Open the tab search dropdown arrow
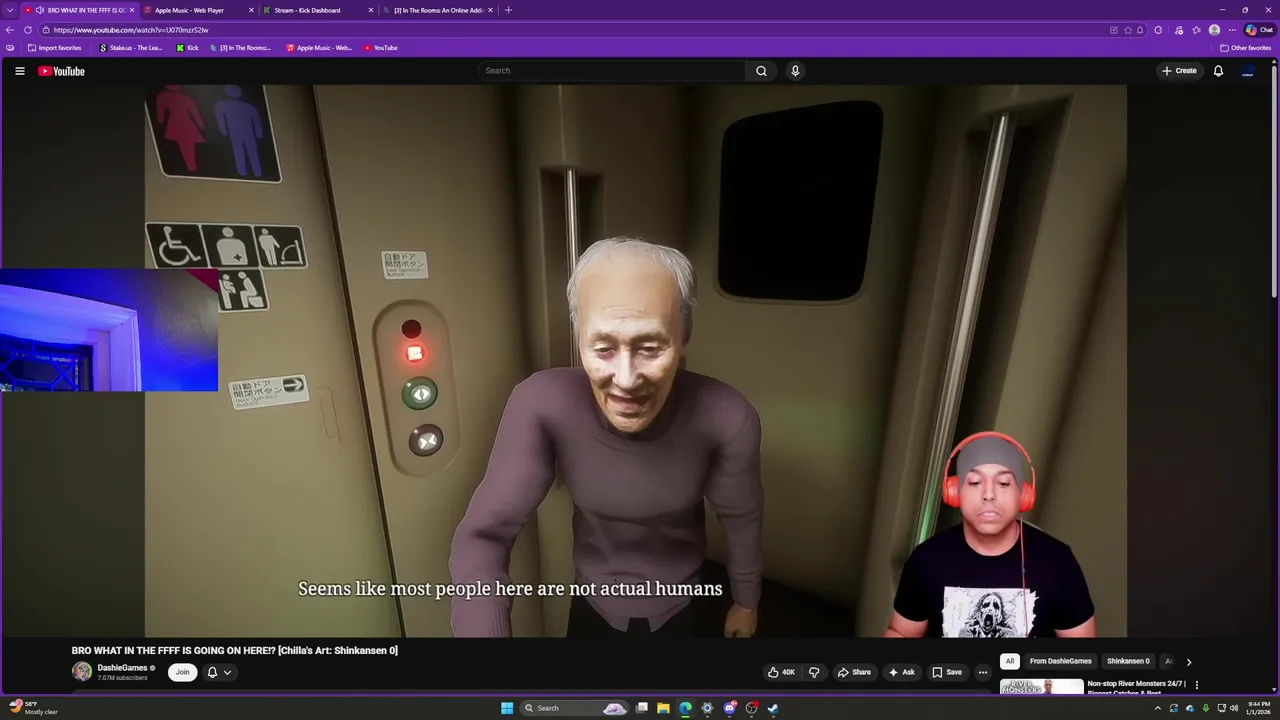Image resolution: width=1280 pixels, height=720 pixels. pos(10,10)
